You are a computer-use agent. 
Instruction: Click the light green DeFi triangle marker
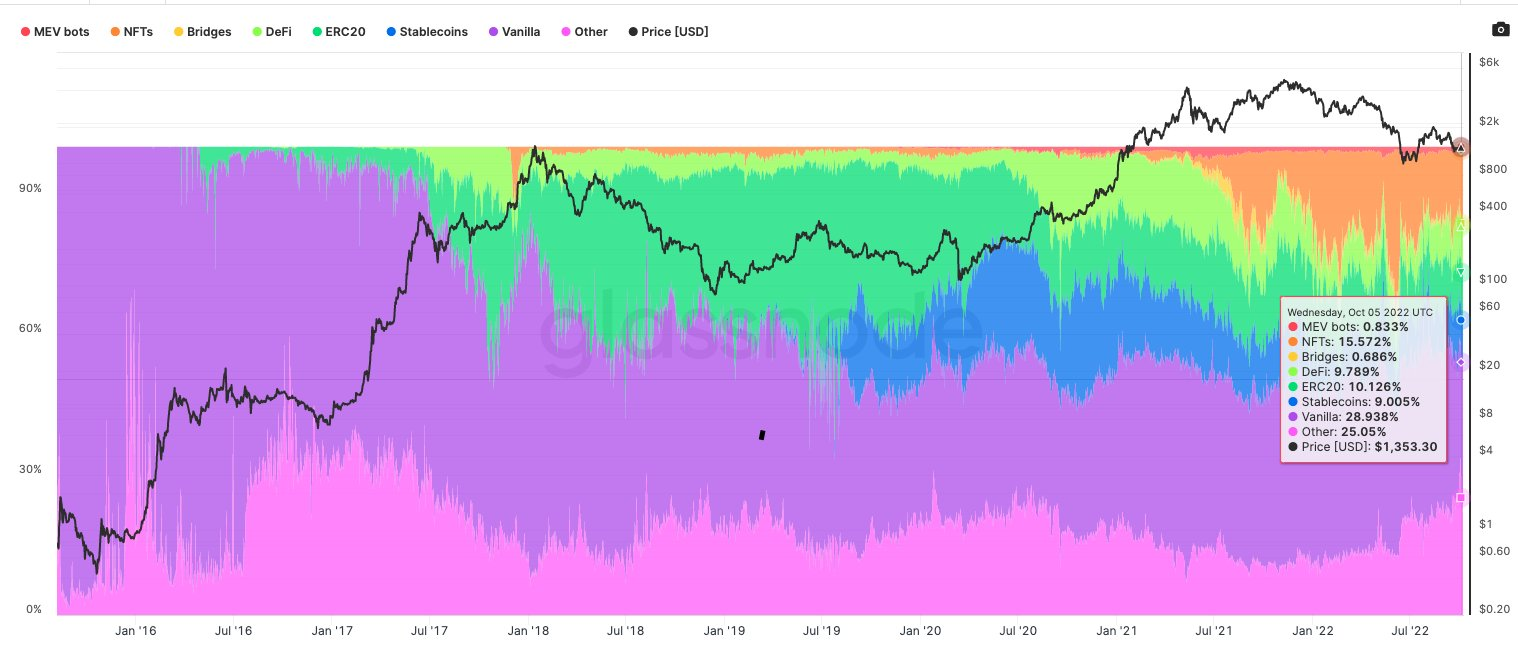coord(1461,226)
